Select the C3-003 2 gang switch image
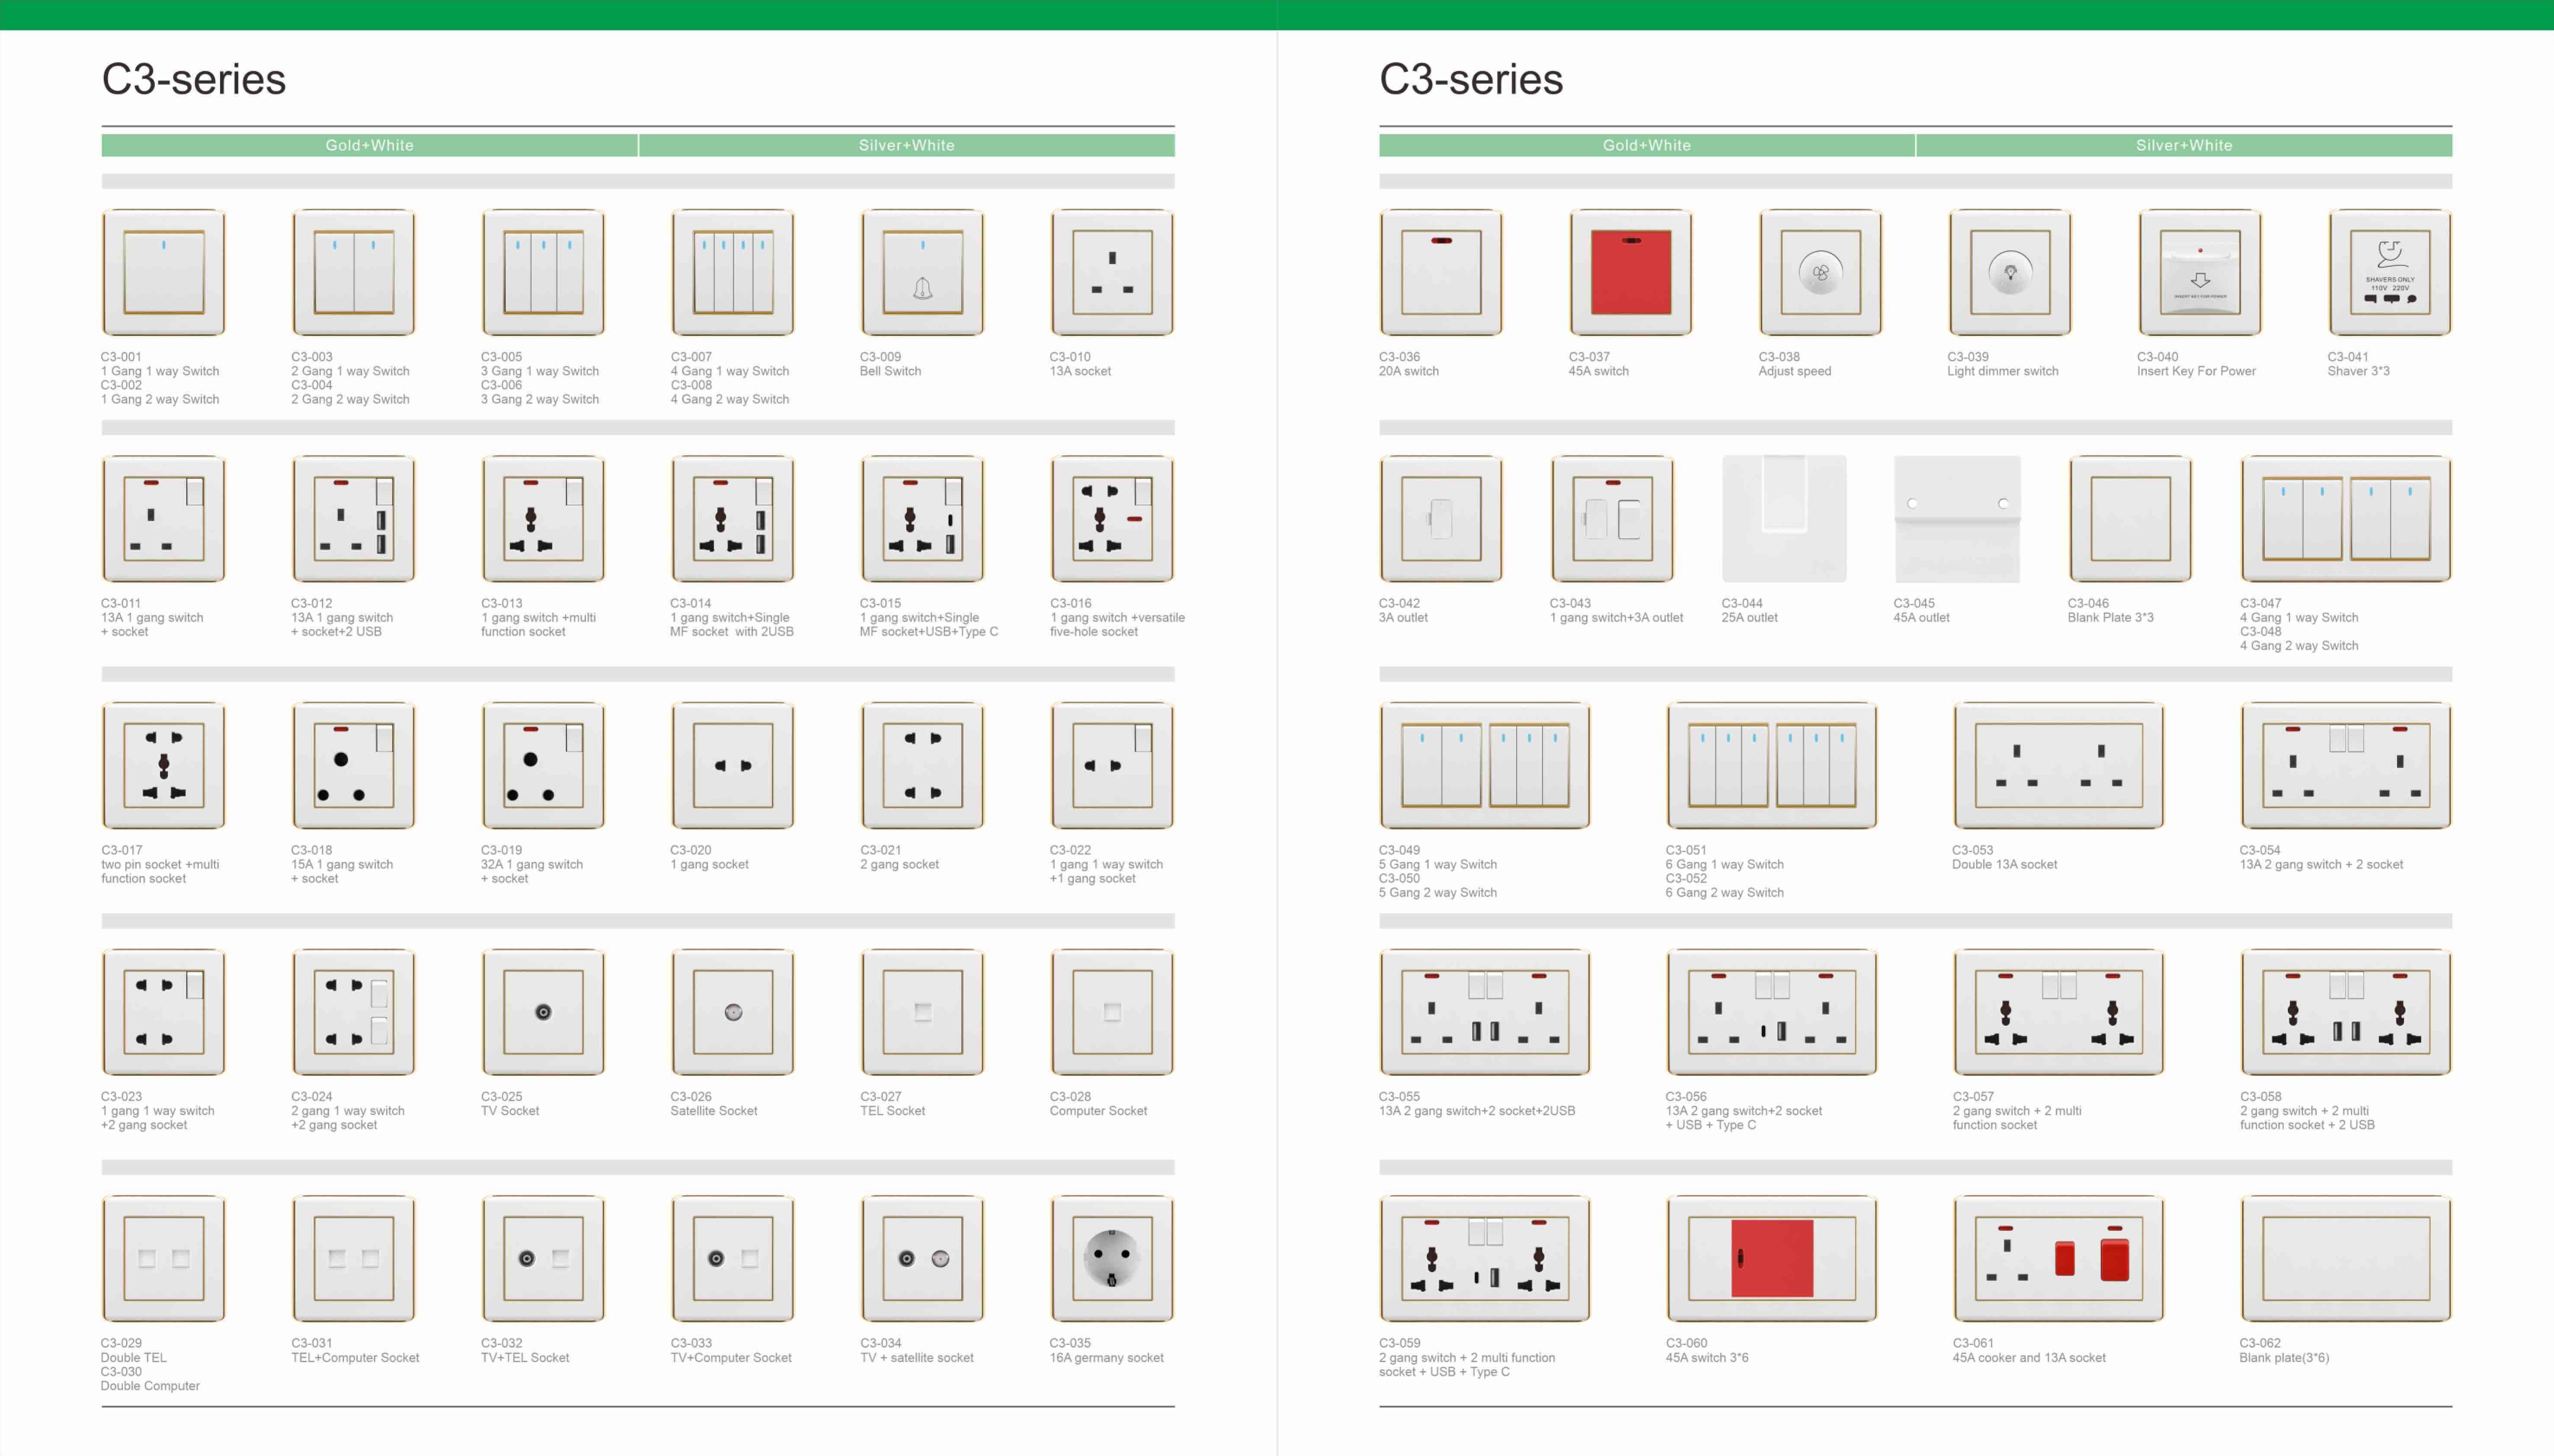 (x=353, y=272)
